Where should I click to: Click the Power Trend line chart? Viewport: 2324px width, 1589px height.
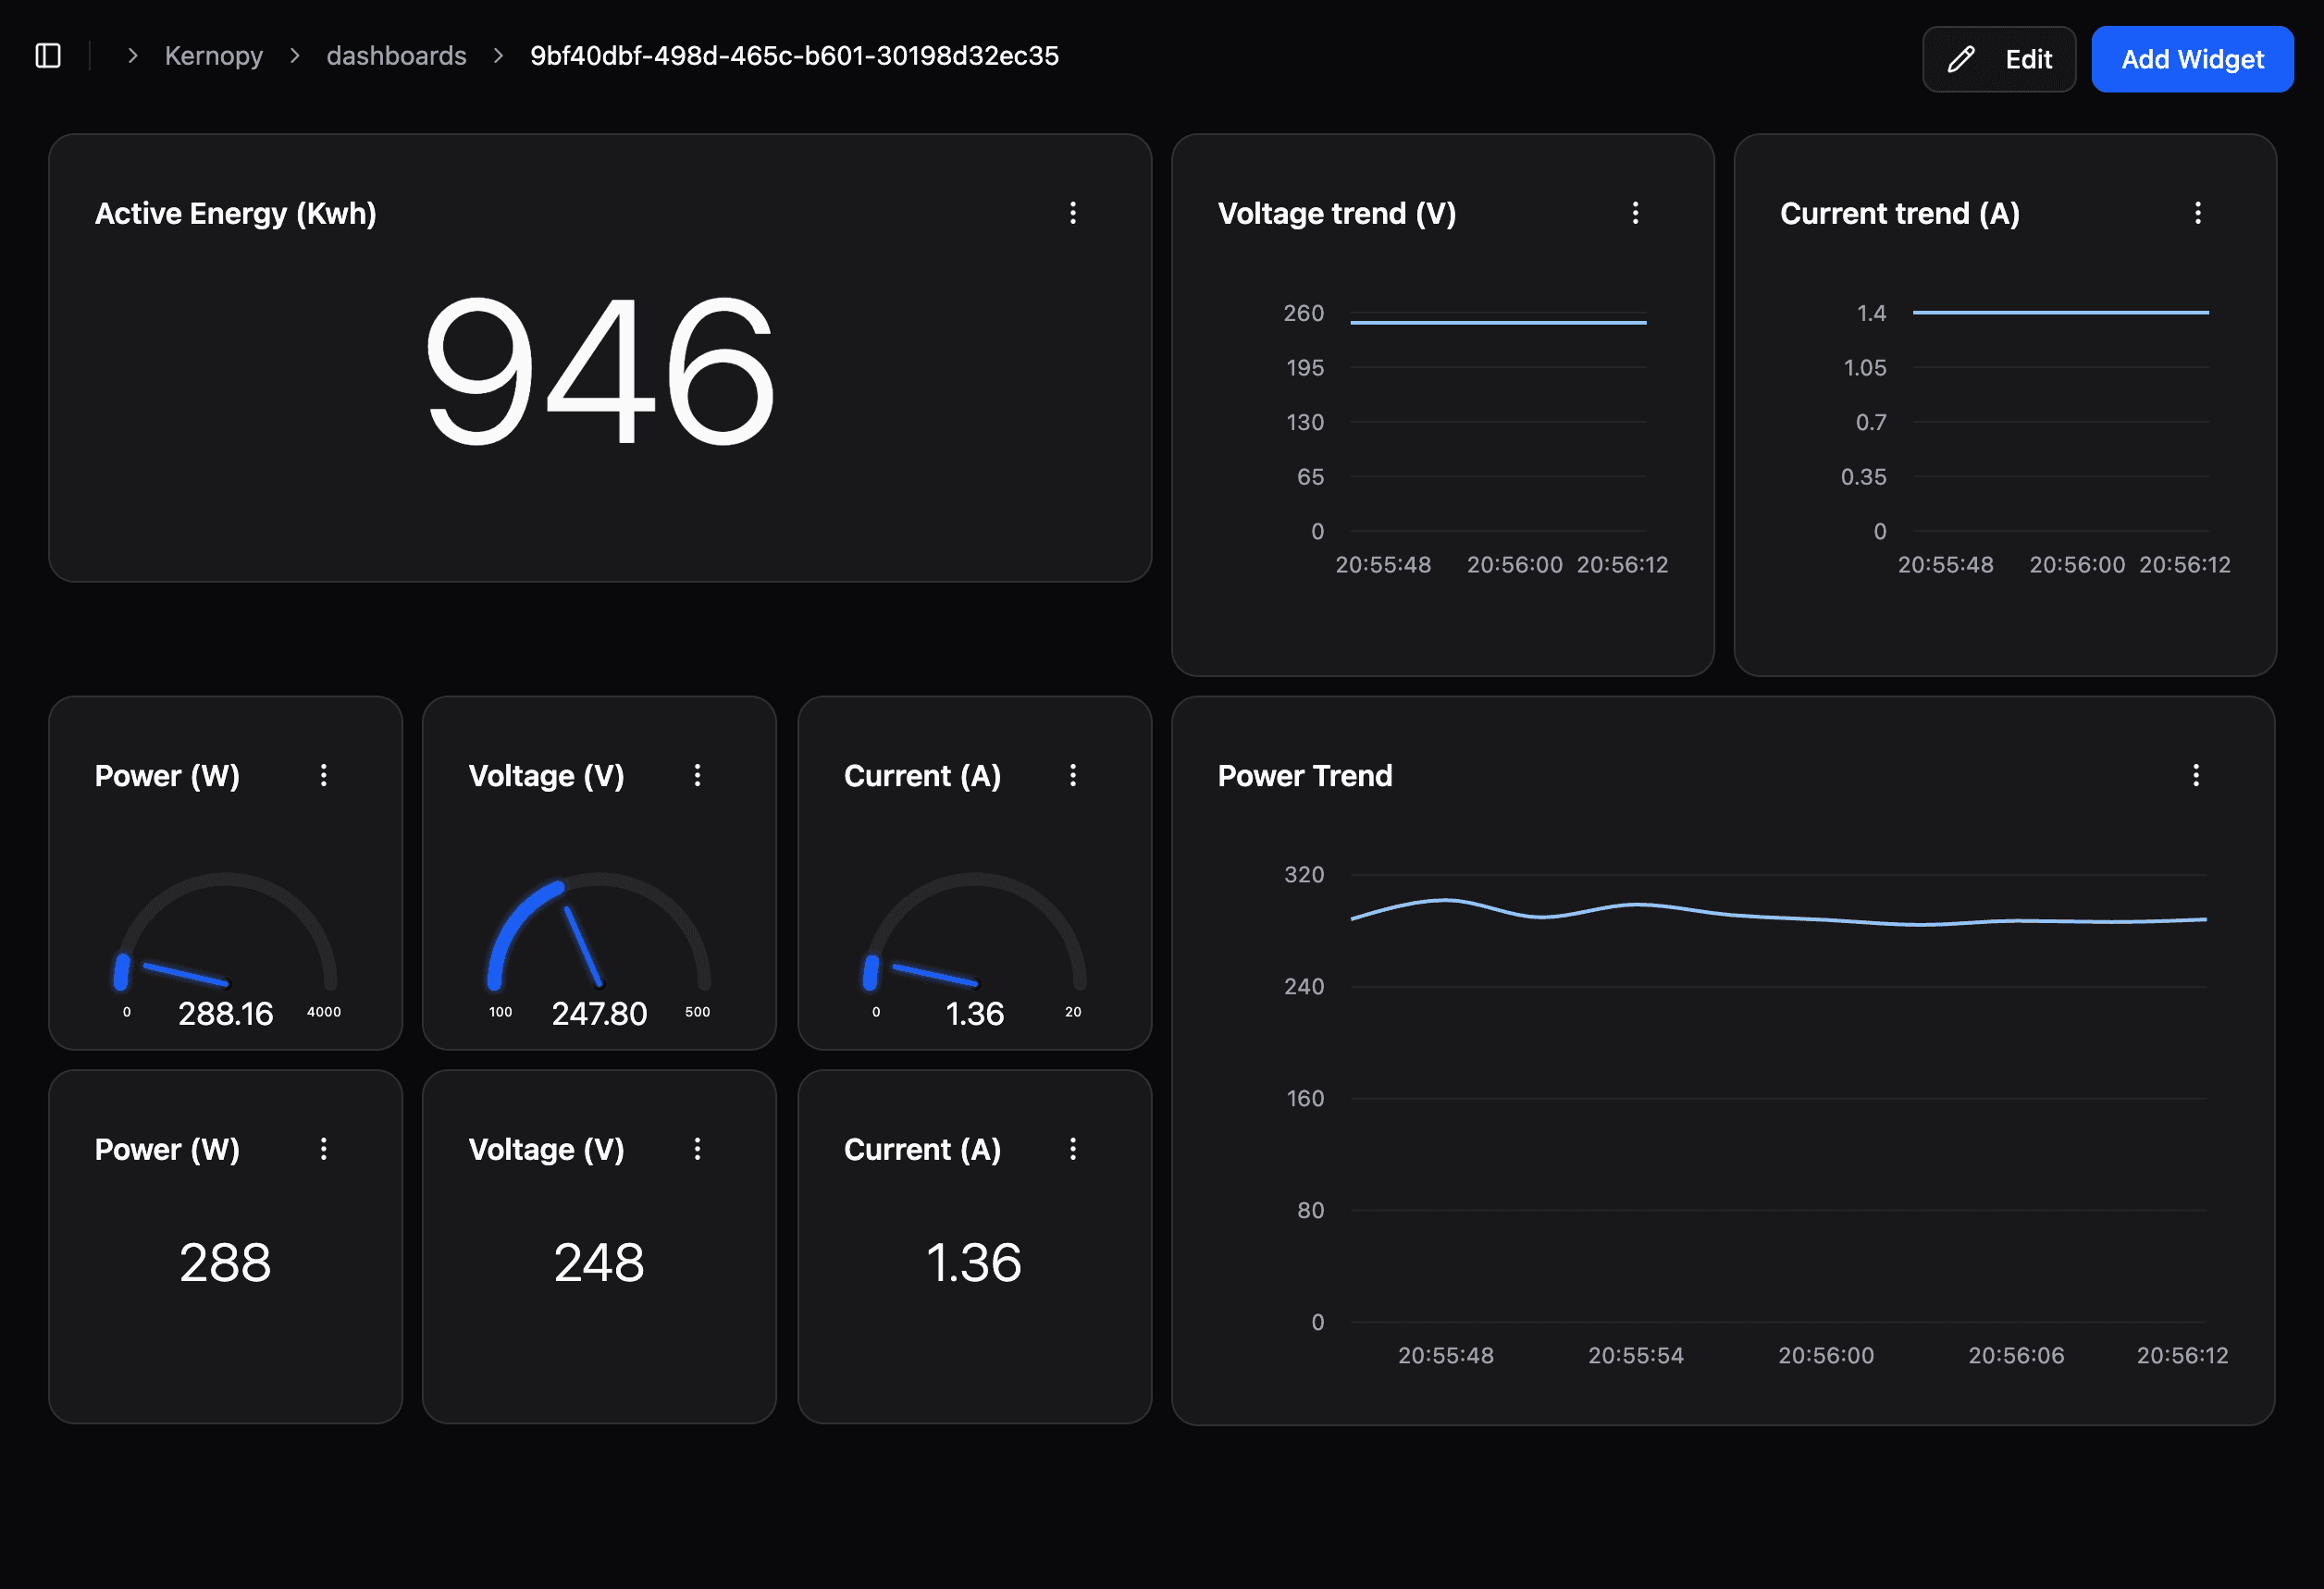pyautogui.click(x=1778, y=1098)
